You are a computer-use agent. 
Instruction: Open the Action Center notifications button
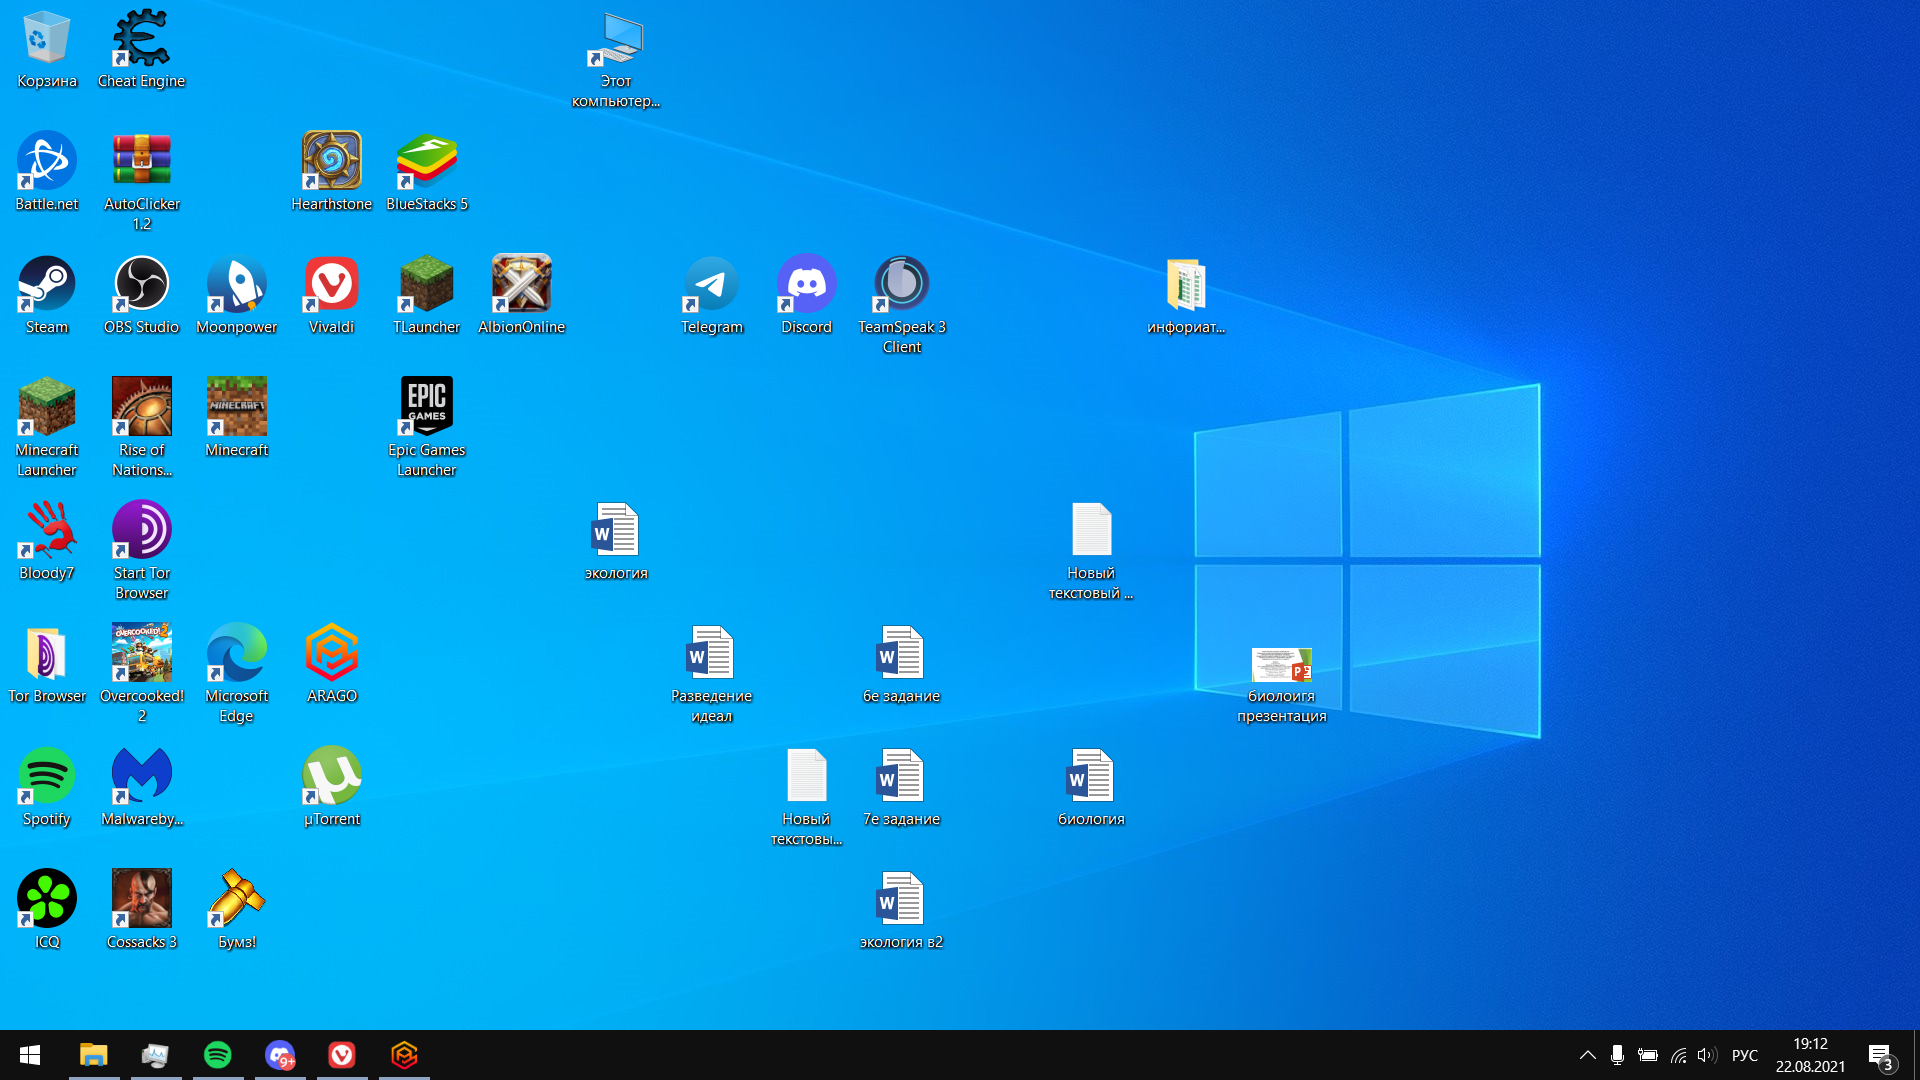pyautogui.click(x=1880, y=1055)
